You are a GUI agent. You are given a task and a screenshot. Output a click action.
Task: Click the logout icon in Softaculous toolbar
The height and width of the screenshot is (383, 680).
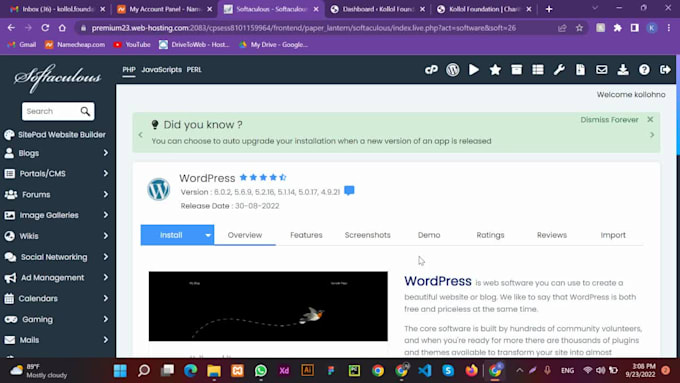click(x=665, y=70)
